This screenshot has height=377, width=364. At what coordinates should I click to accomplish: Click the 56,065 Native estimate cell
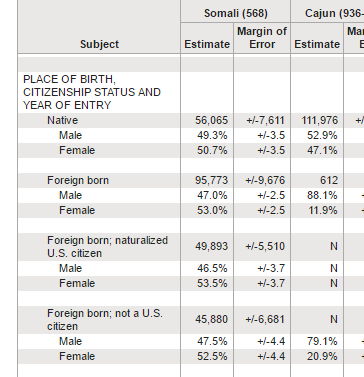(x=211, y=120)
